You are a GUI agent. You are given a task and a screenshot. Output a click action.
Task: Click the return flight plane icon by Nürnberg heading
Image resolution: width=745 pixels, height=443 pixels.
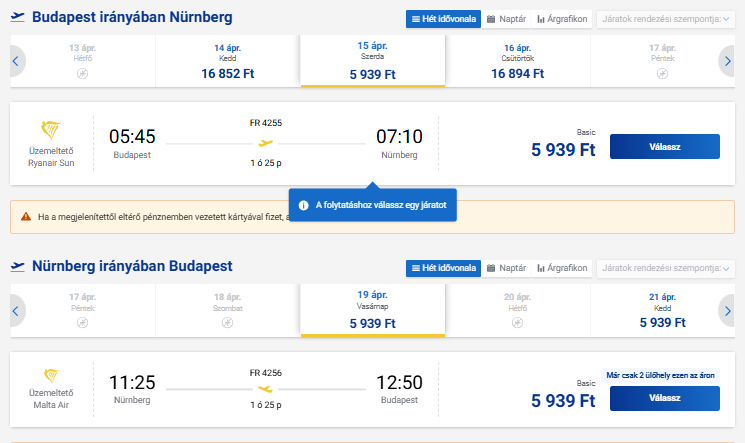[17, 267]
